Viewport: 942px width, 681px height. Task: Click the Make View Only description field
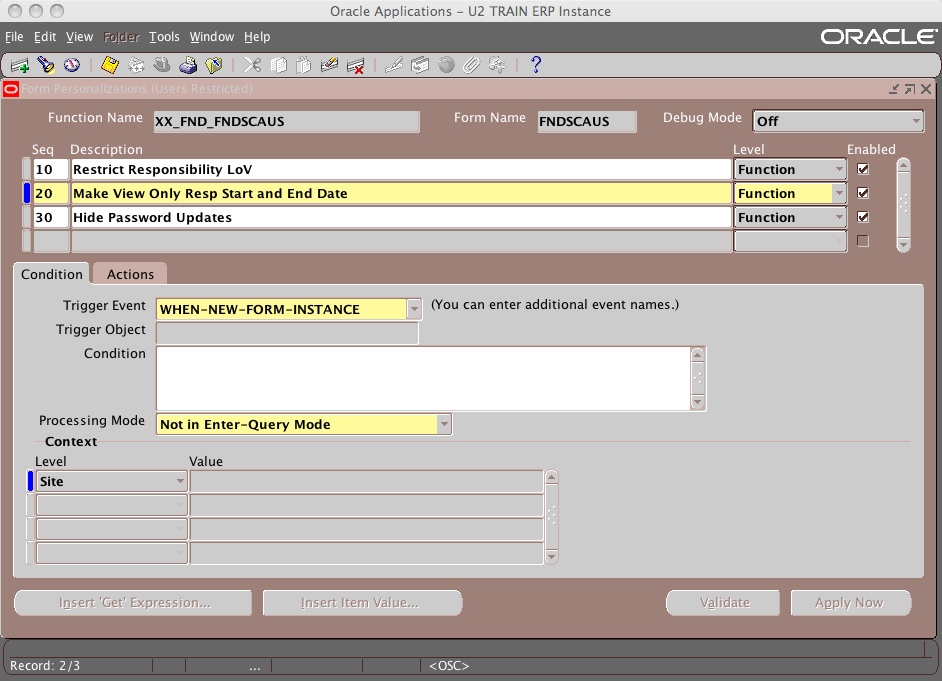point(401,193)
